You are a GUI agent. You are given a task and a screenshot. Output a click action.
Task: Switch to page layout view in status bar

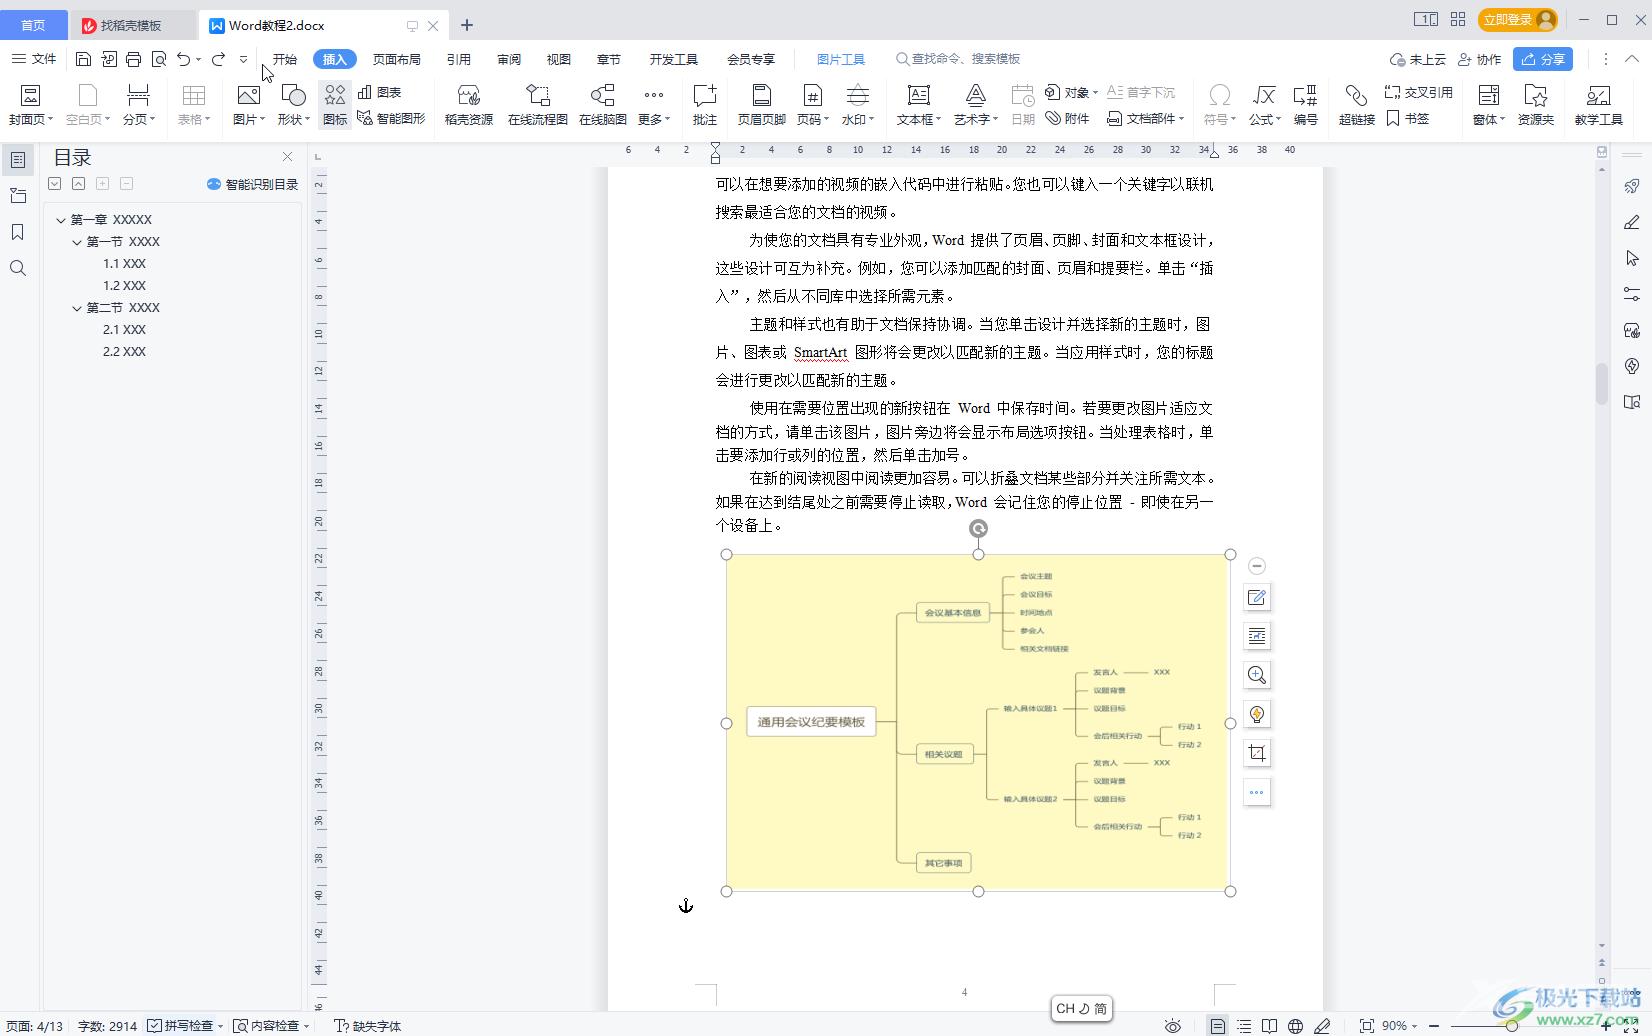click(1217, 1025)
